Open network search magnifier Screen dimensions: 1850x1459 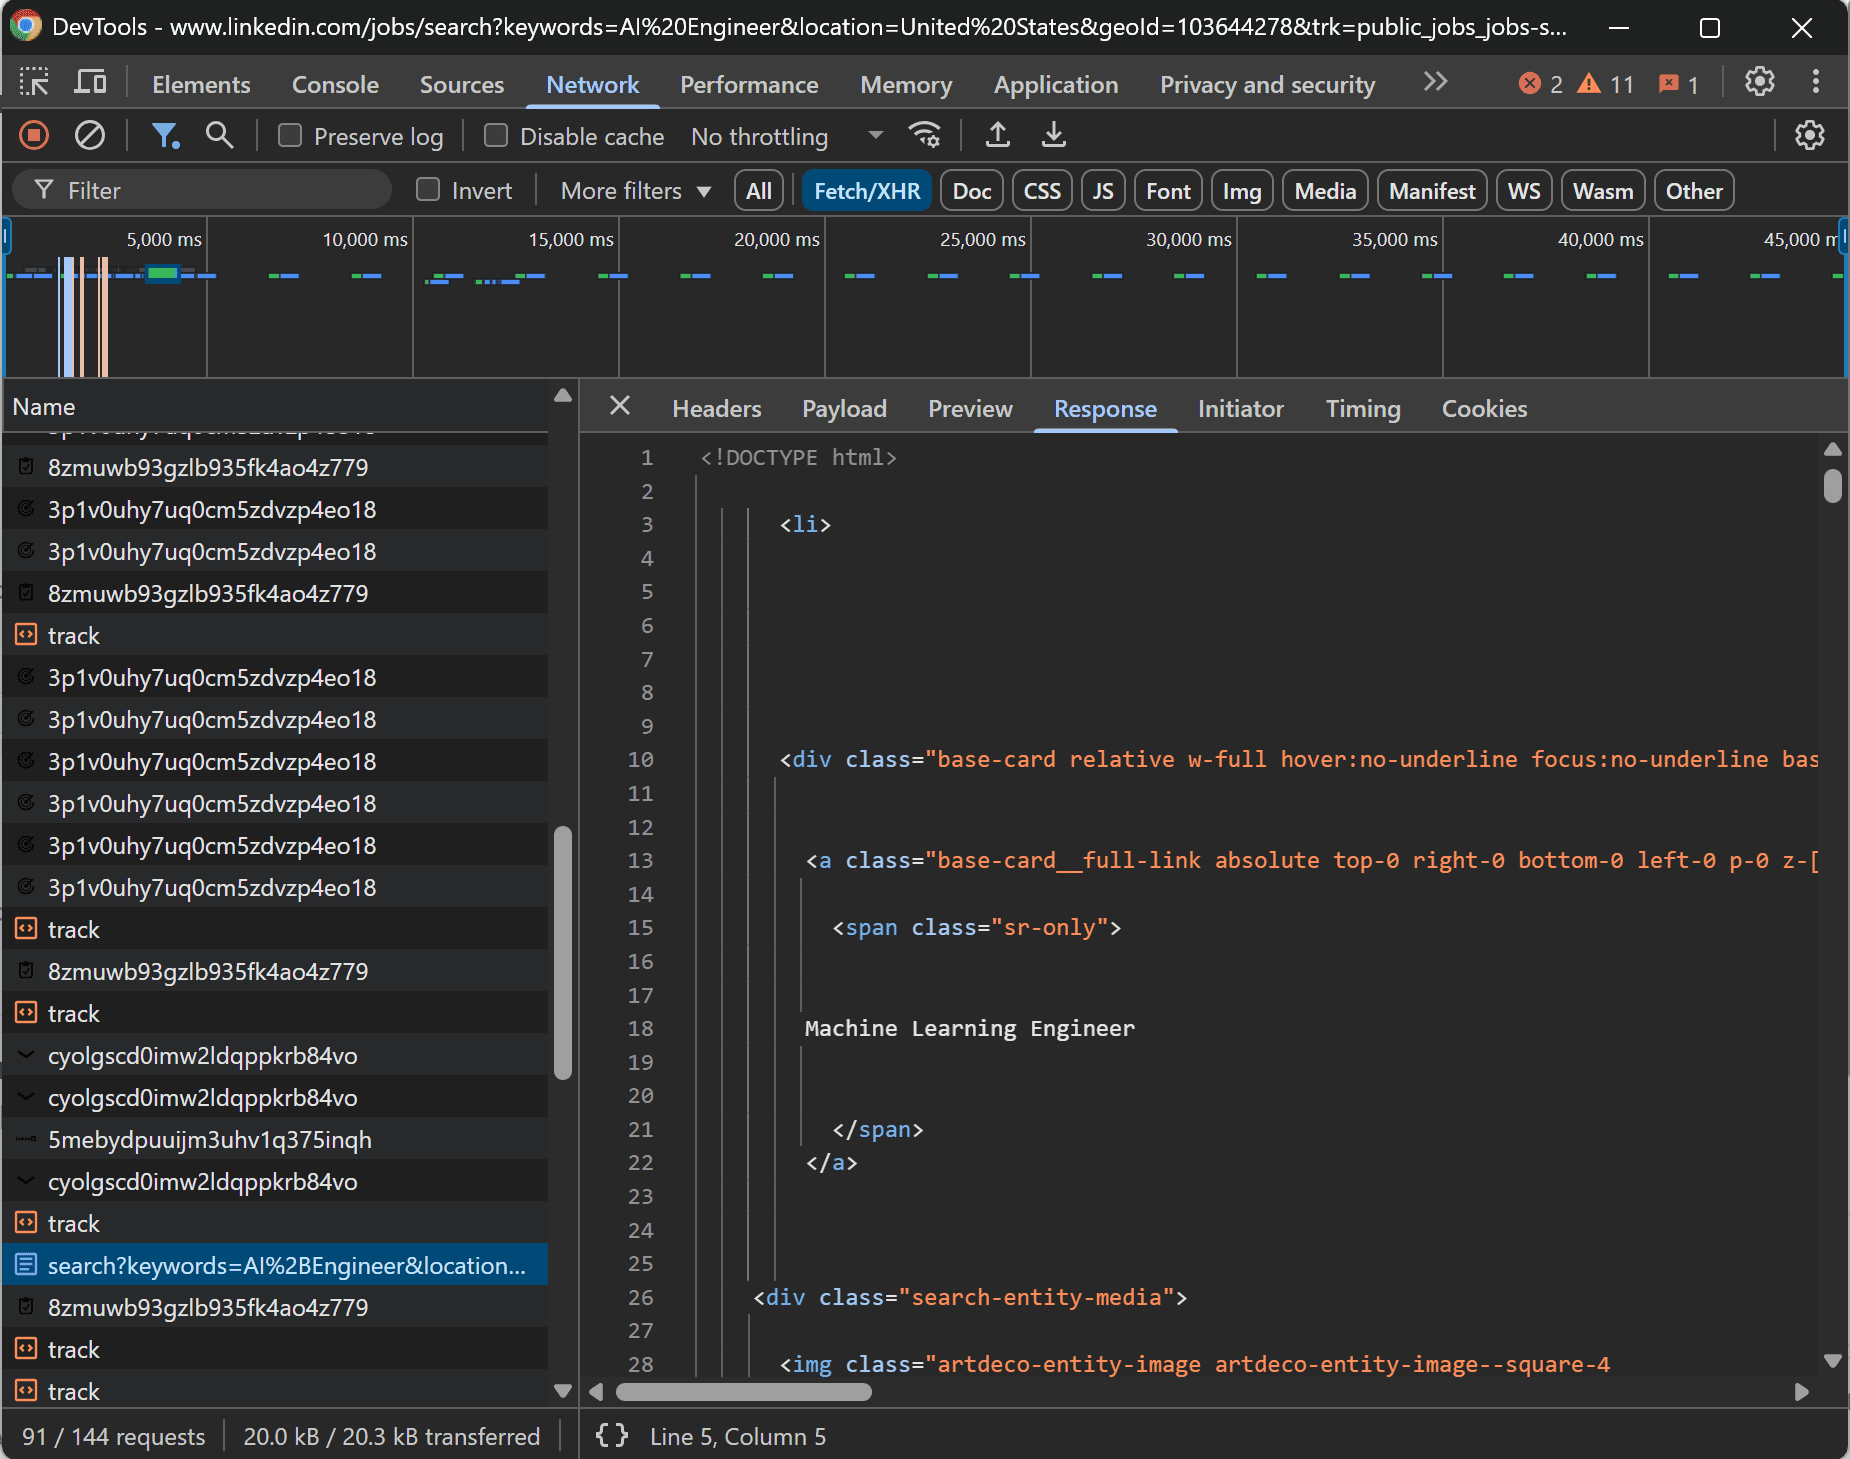(219, 135)
